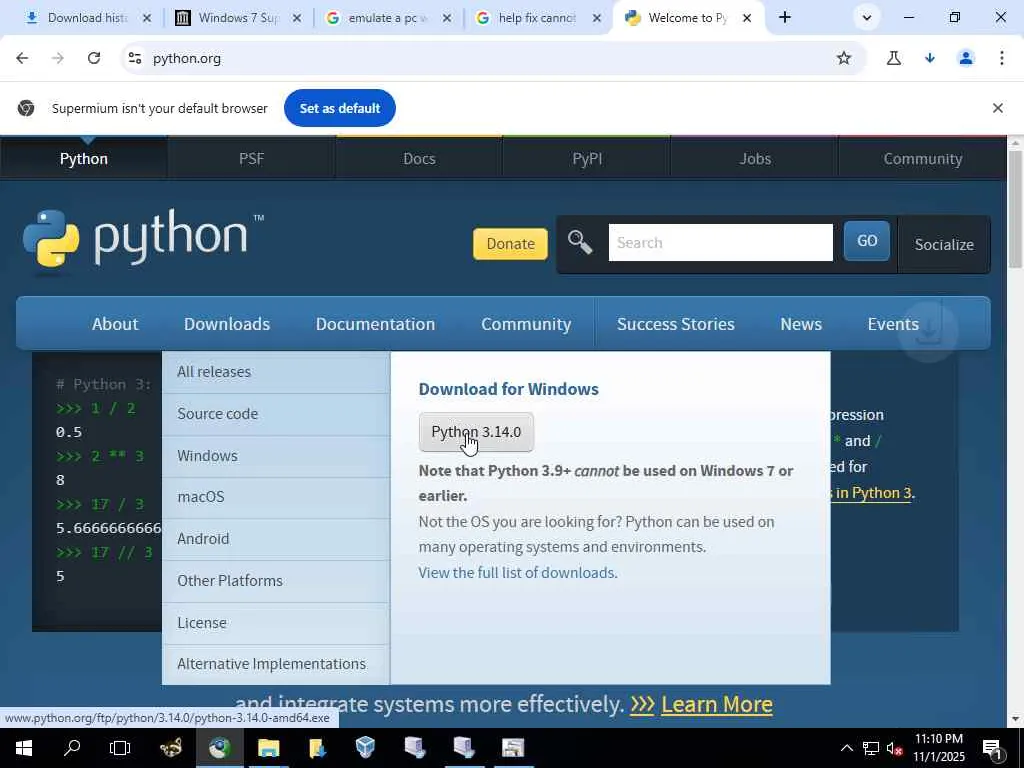Viewport: 1024px width, 768px height.
Task: Expand the tab search dropdown
Action: click(x=867, y=18)
